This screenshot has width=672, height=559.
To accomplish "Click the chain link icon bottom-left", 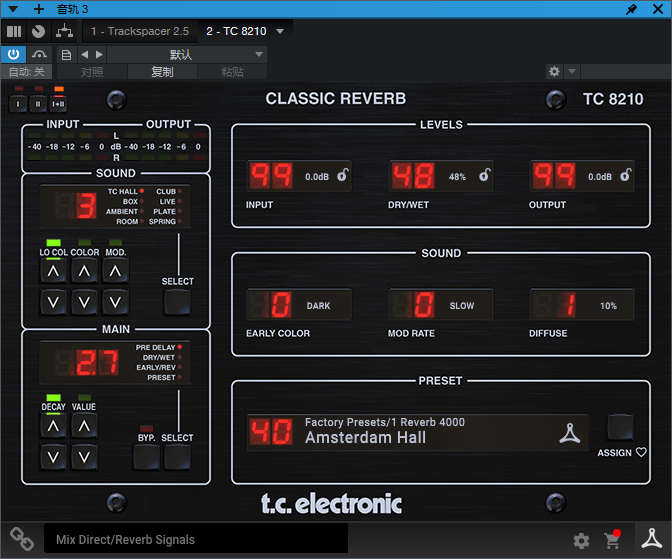I will [x=22, y=539].
